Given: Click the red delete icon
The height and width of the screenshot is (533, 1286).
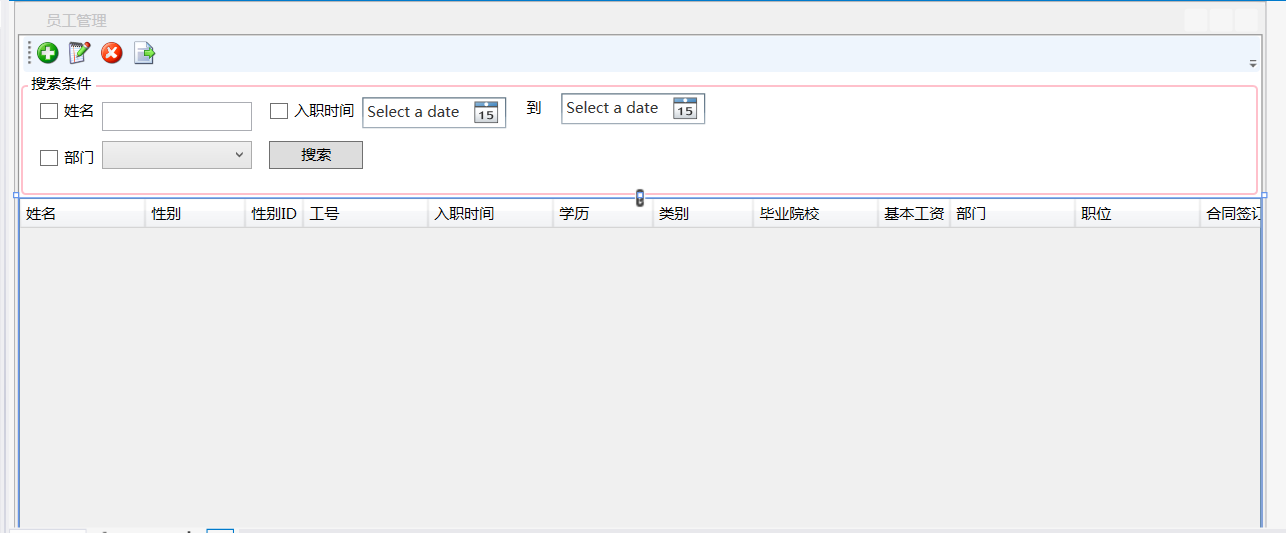Looking at the screenshot, I should click(112, 53).
